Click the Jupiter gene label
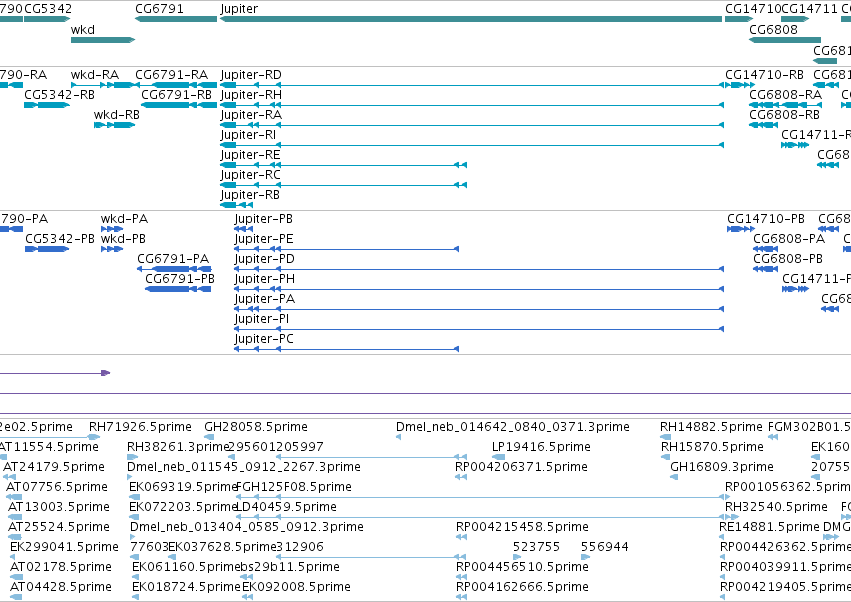This screenshot has width=851, height=602. tap(239, 9)
